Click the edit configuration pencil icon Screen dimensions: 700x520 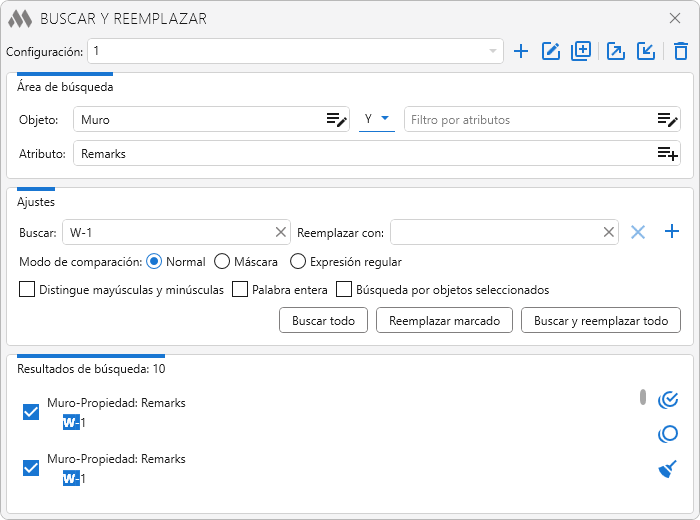(x=550, y=51)
